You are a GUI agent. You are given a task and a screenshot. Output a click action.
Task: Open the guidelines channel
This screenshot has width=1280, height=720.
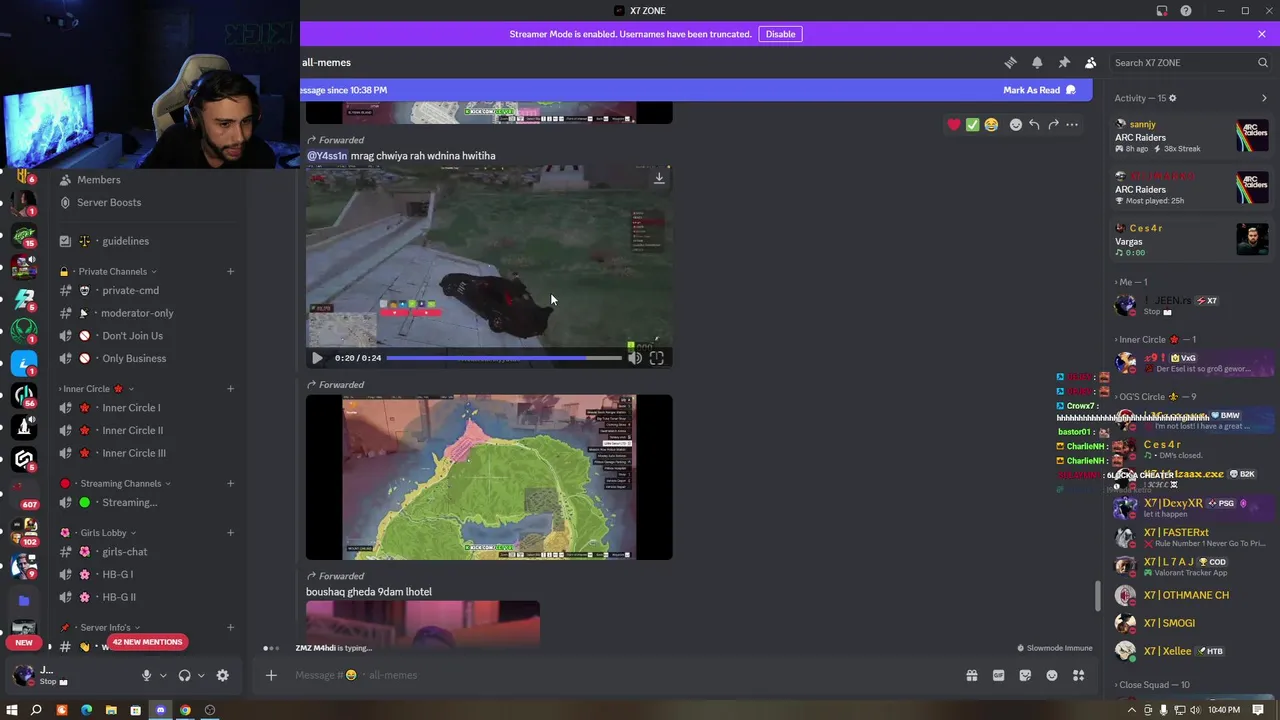pyautogui.click(x=145, y=241)
